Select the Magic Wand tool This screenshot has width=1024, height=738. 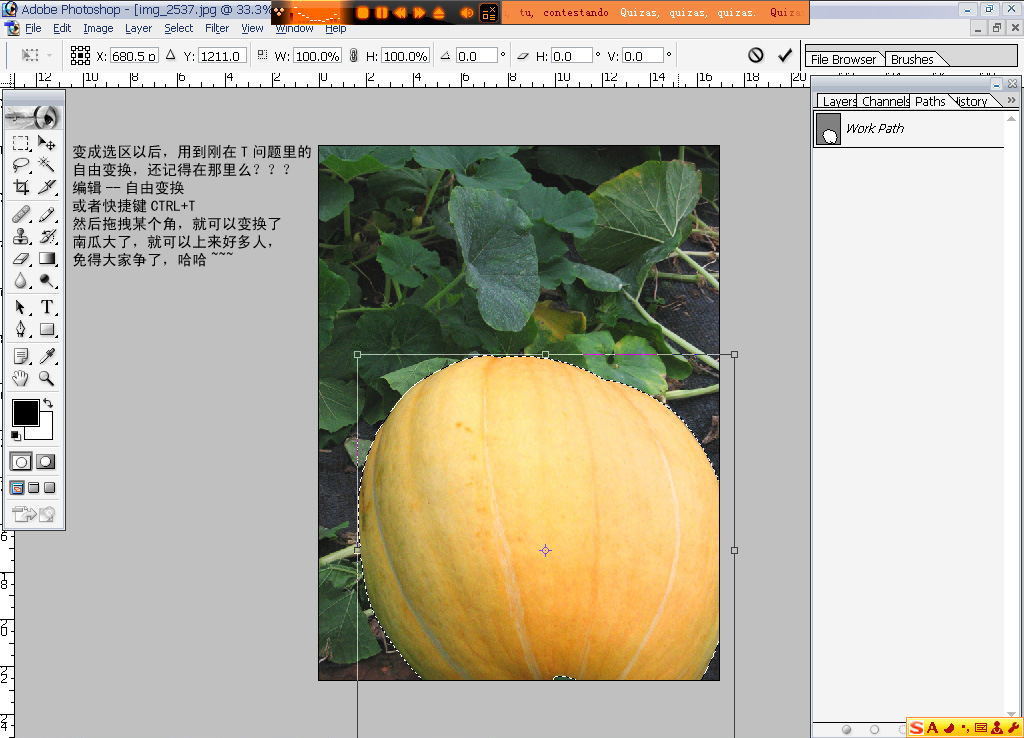46,165
